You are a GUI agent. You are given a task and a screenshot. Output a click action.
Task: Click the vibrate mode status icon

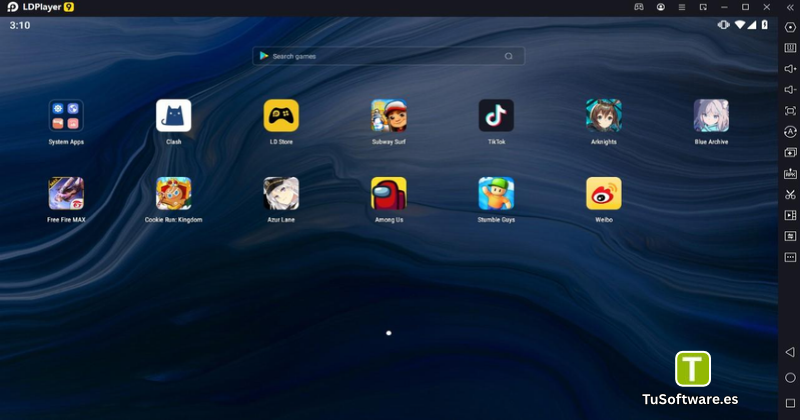723,24
